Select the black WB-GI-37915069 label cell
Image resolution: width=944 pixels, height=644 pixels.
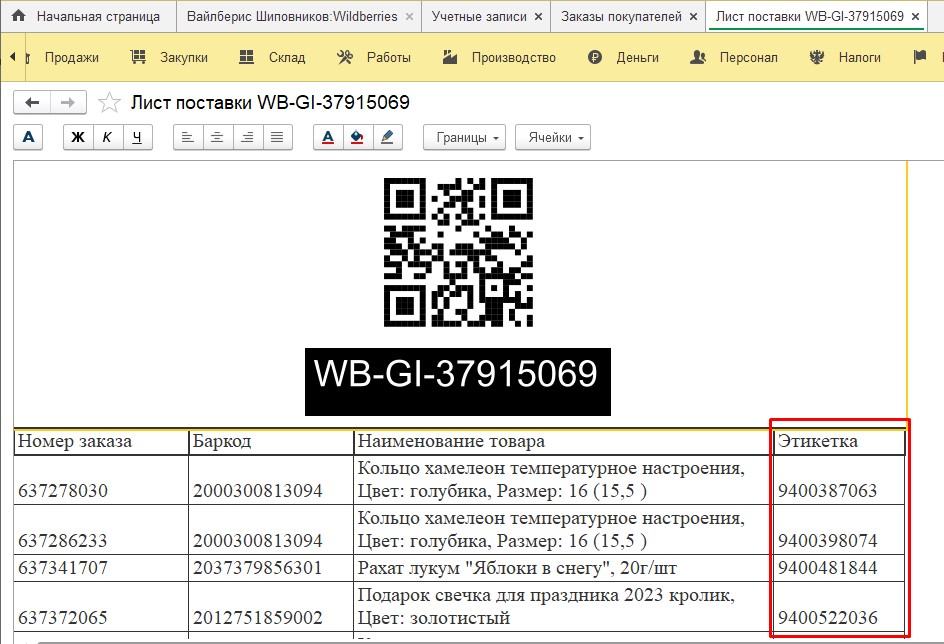(x=458, y=382)
